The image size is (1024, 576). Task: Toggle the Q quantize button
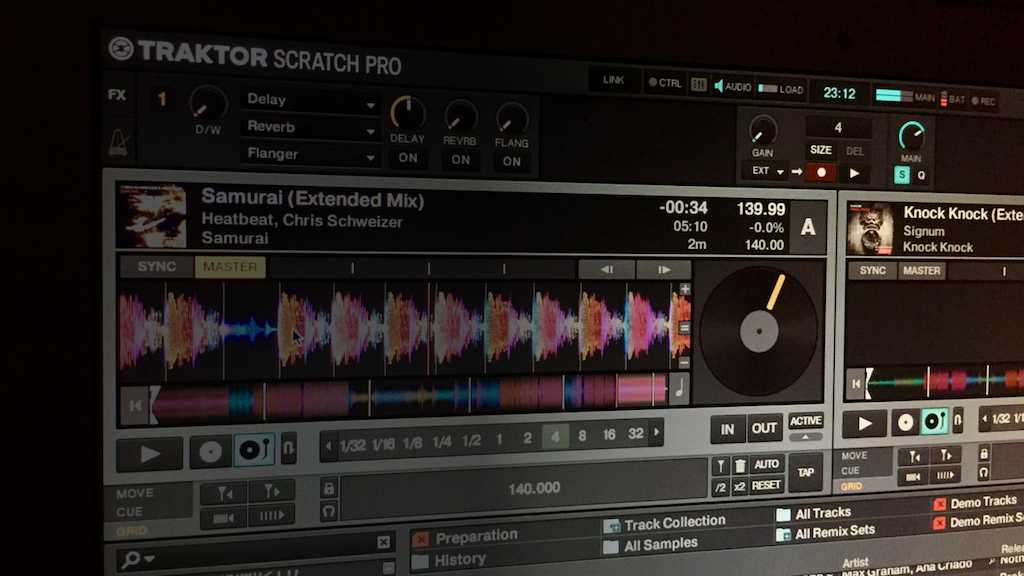pos(921,176)
